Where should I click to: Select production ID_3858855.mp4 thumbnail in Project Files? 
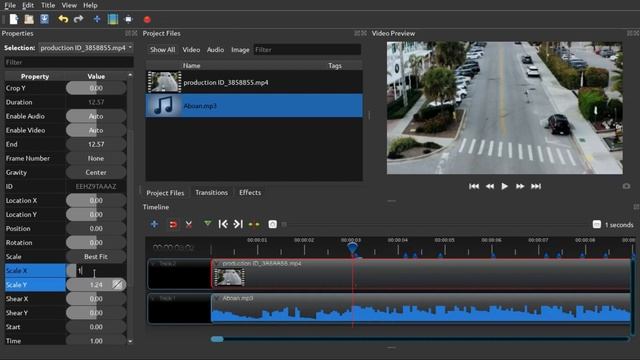164,82
